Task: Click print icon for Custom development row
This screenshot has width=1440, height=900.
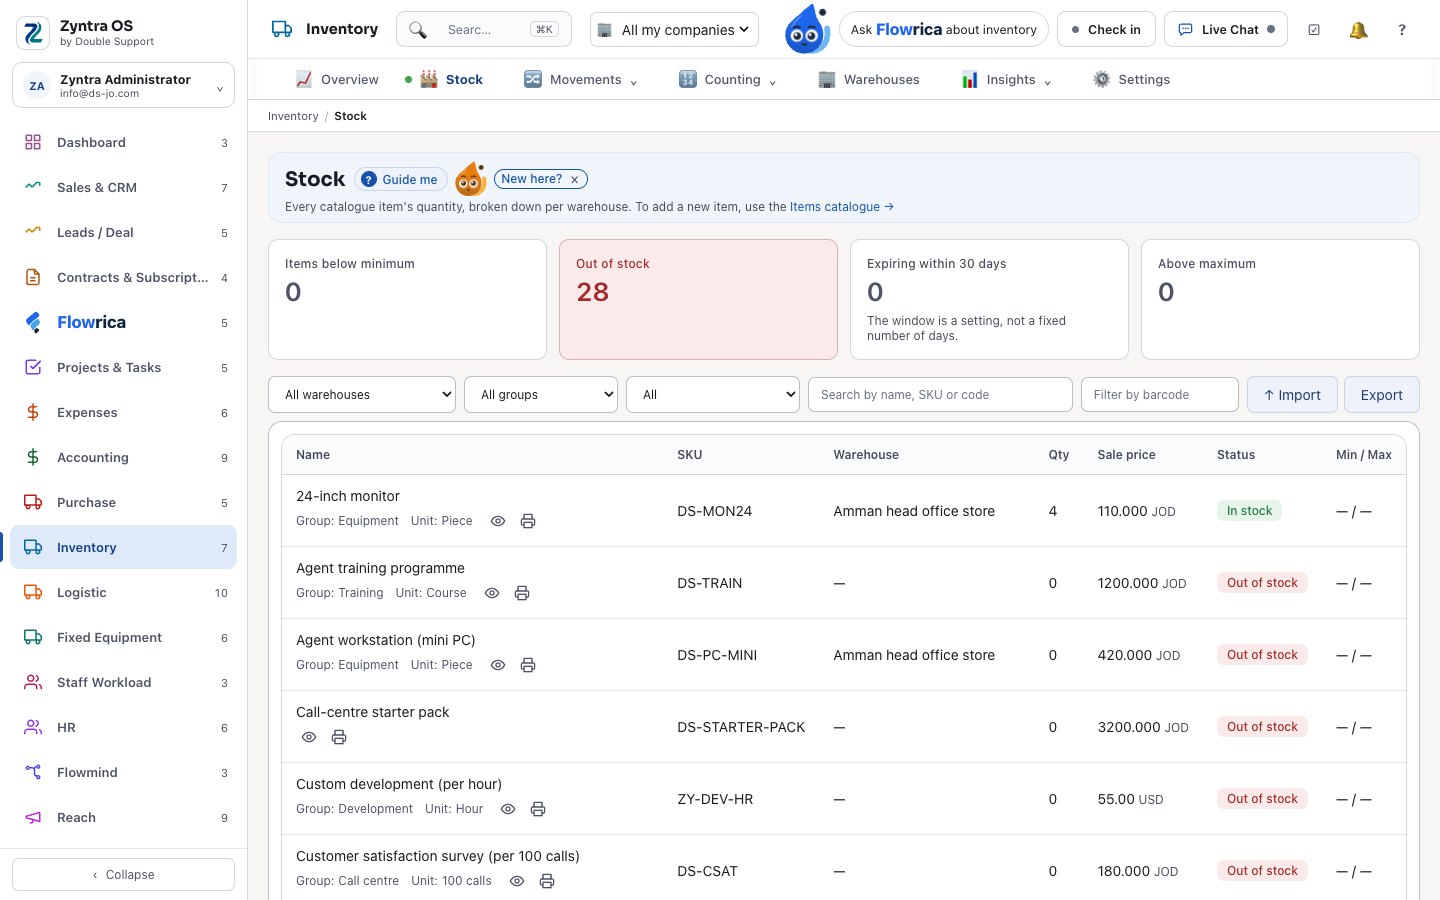Action: click(x=538, y=809)
